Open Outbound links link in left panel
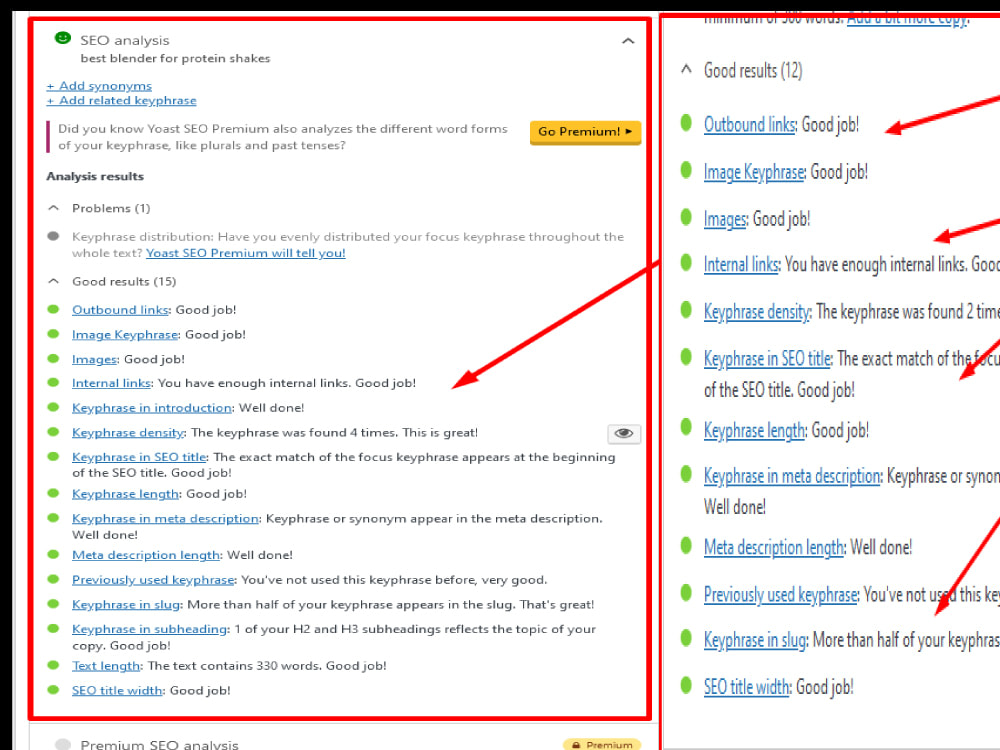The image size is (1000, 750). click(120, 309)
